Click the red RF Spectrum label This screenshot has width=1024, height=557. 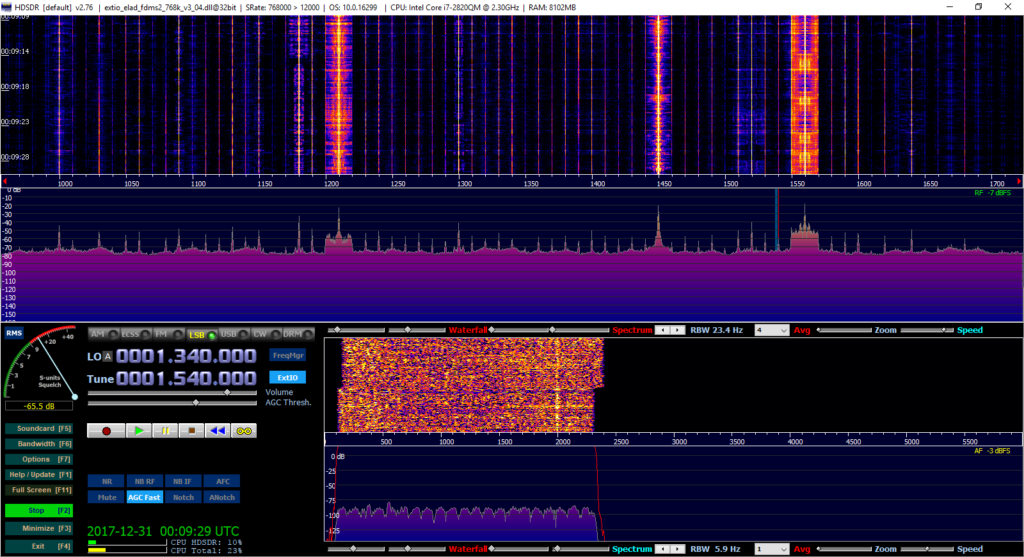coord(632,330)
